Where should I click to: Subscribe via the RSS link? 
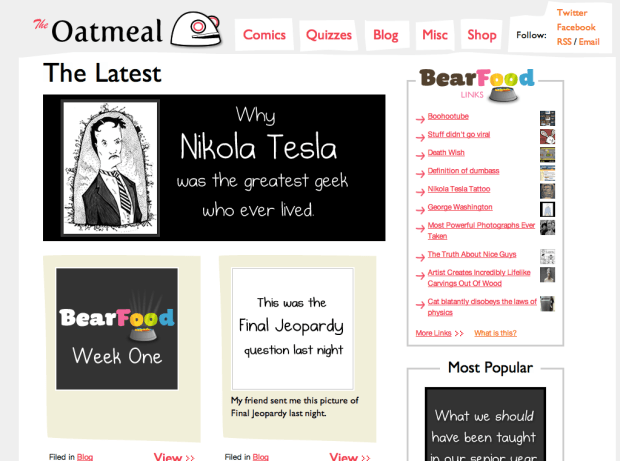(x=564, y=42)
